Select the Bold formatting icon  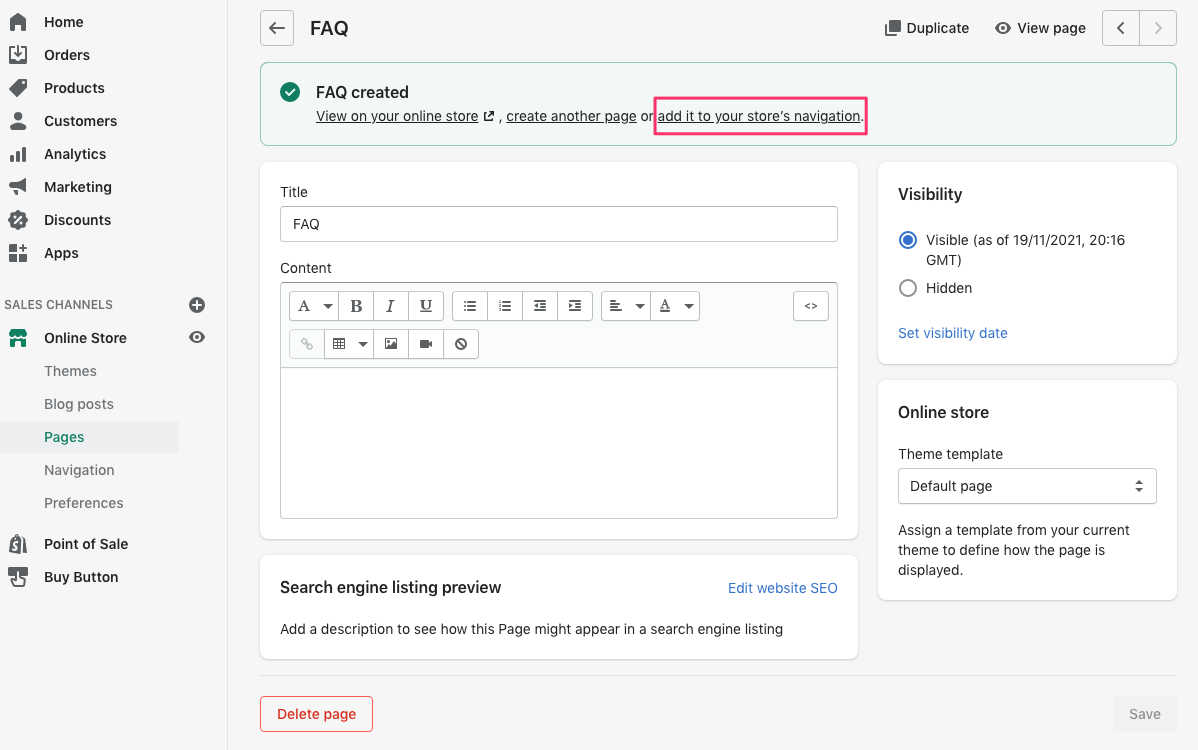click(x=356, y=305)
